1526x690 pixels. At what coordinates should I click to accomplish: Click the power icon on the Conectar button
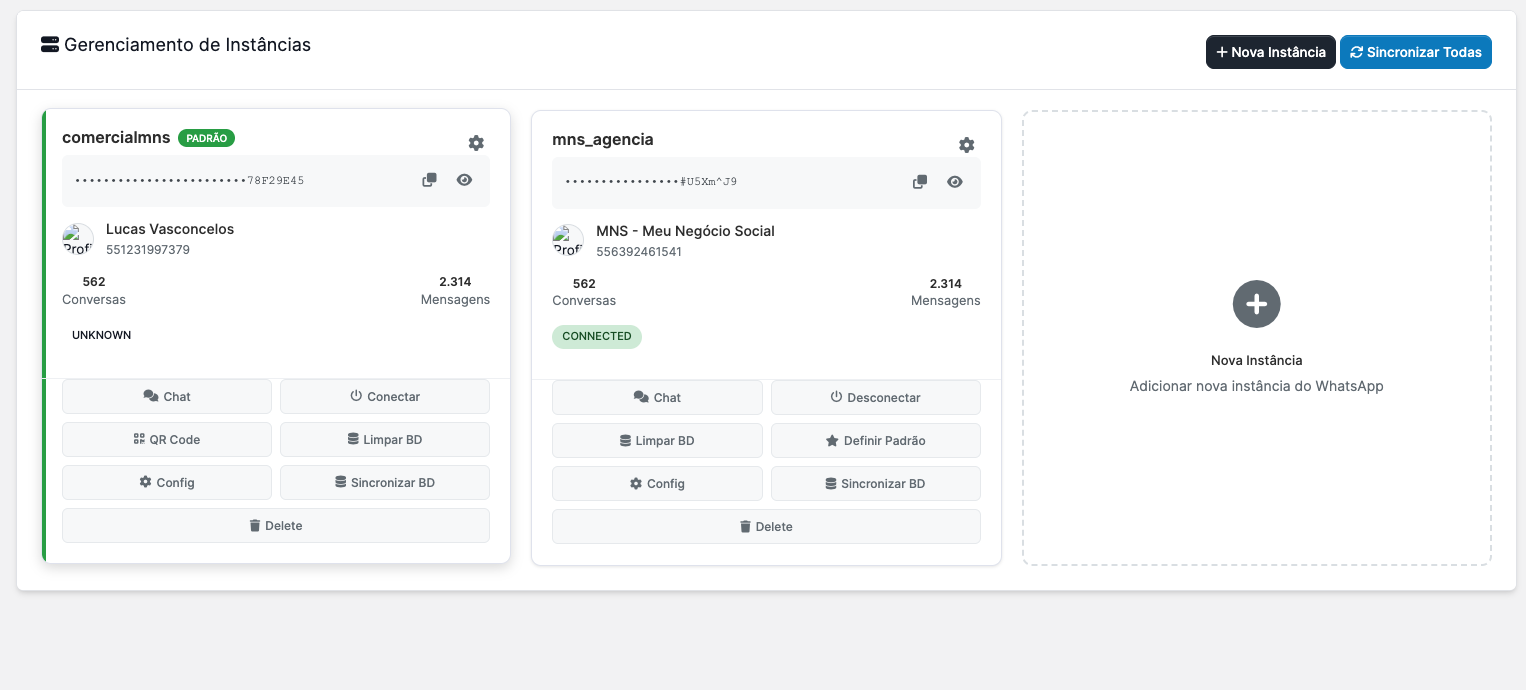(x=357, y=396)
